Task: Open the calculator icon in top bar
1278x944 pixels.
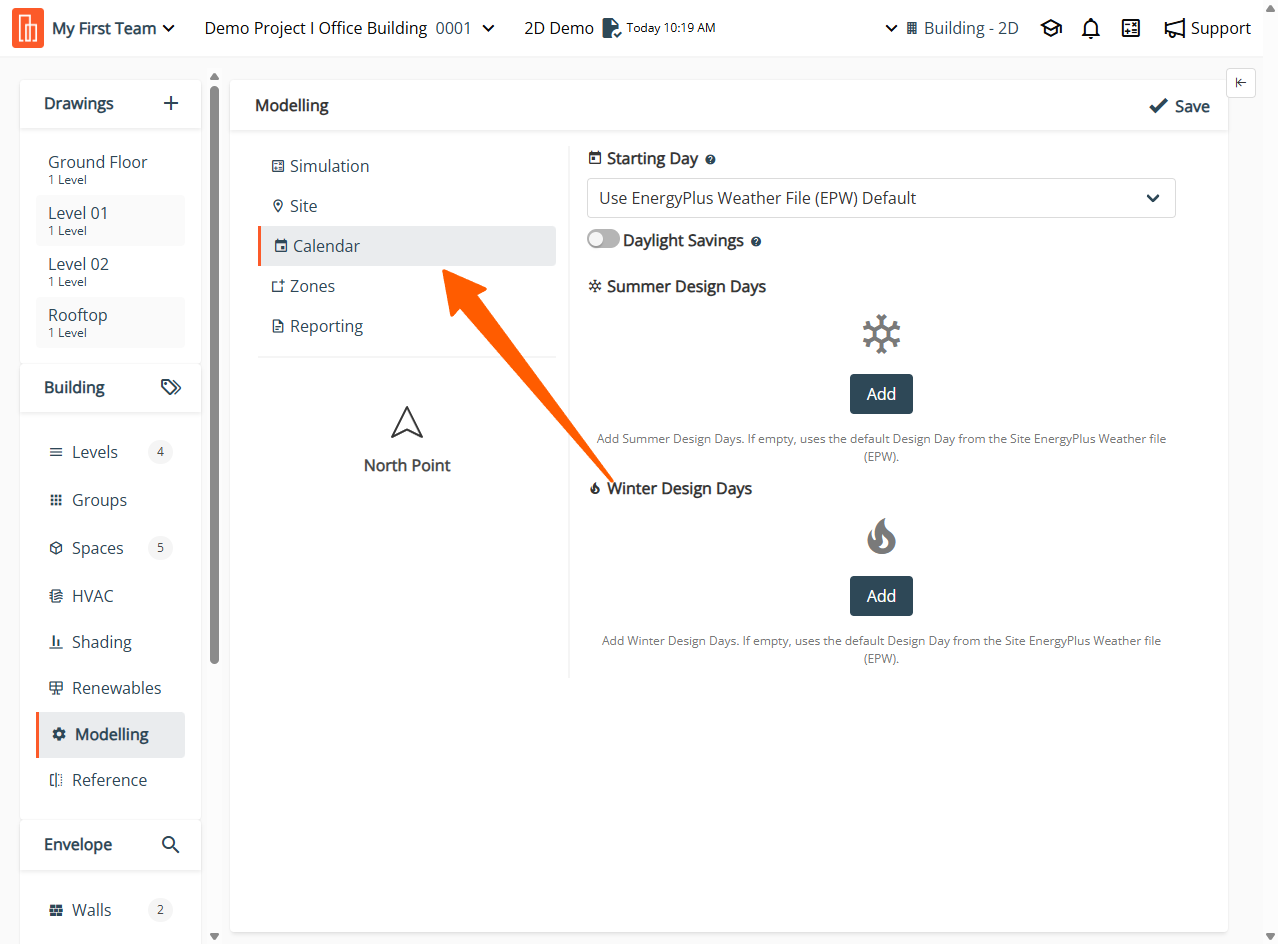Action: click(1131, 29)
